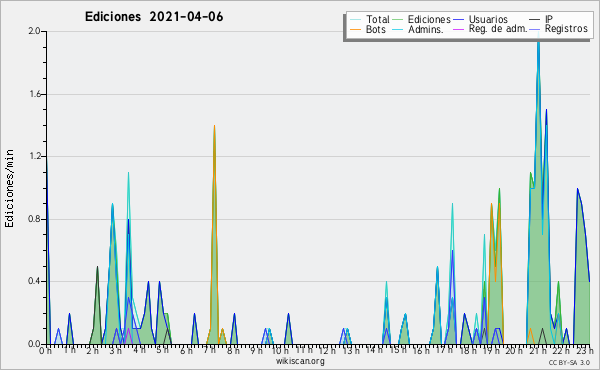The image size is (600, 370).
Task: Select the IP legend label
Action: pos(549,19)
